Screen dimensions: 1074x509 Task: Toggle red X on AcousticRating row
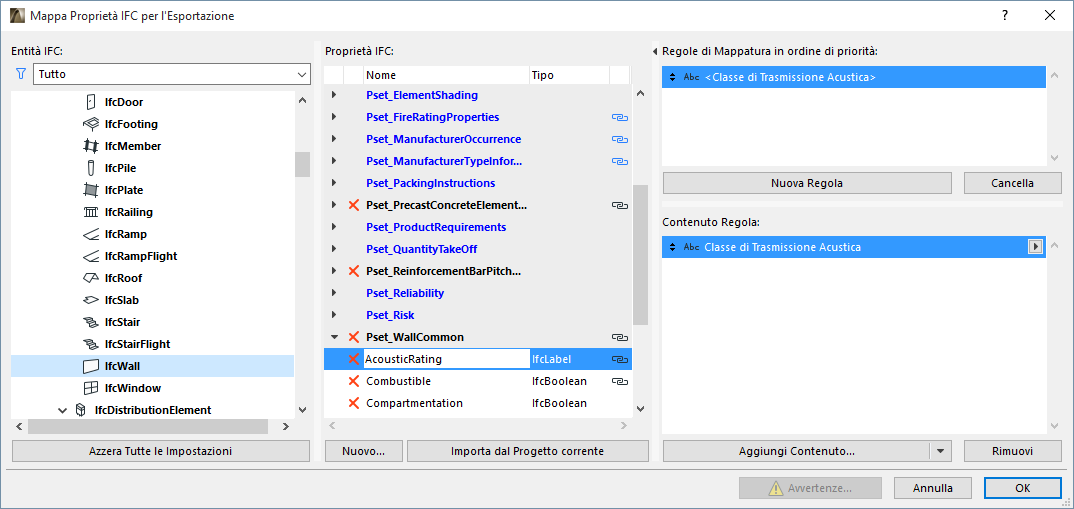tap(354, 359)
